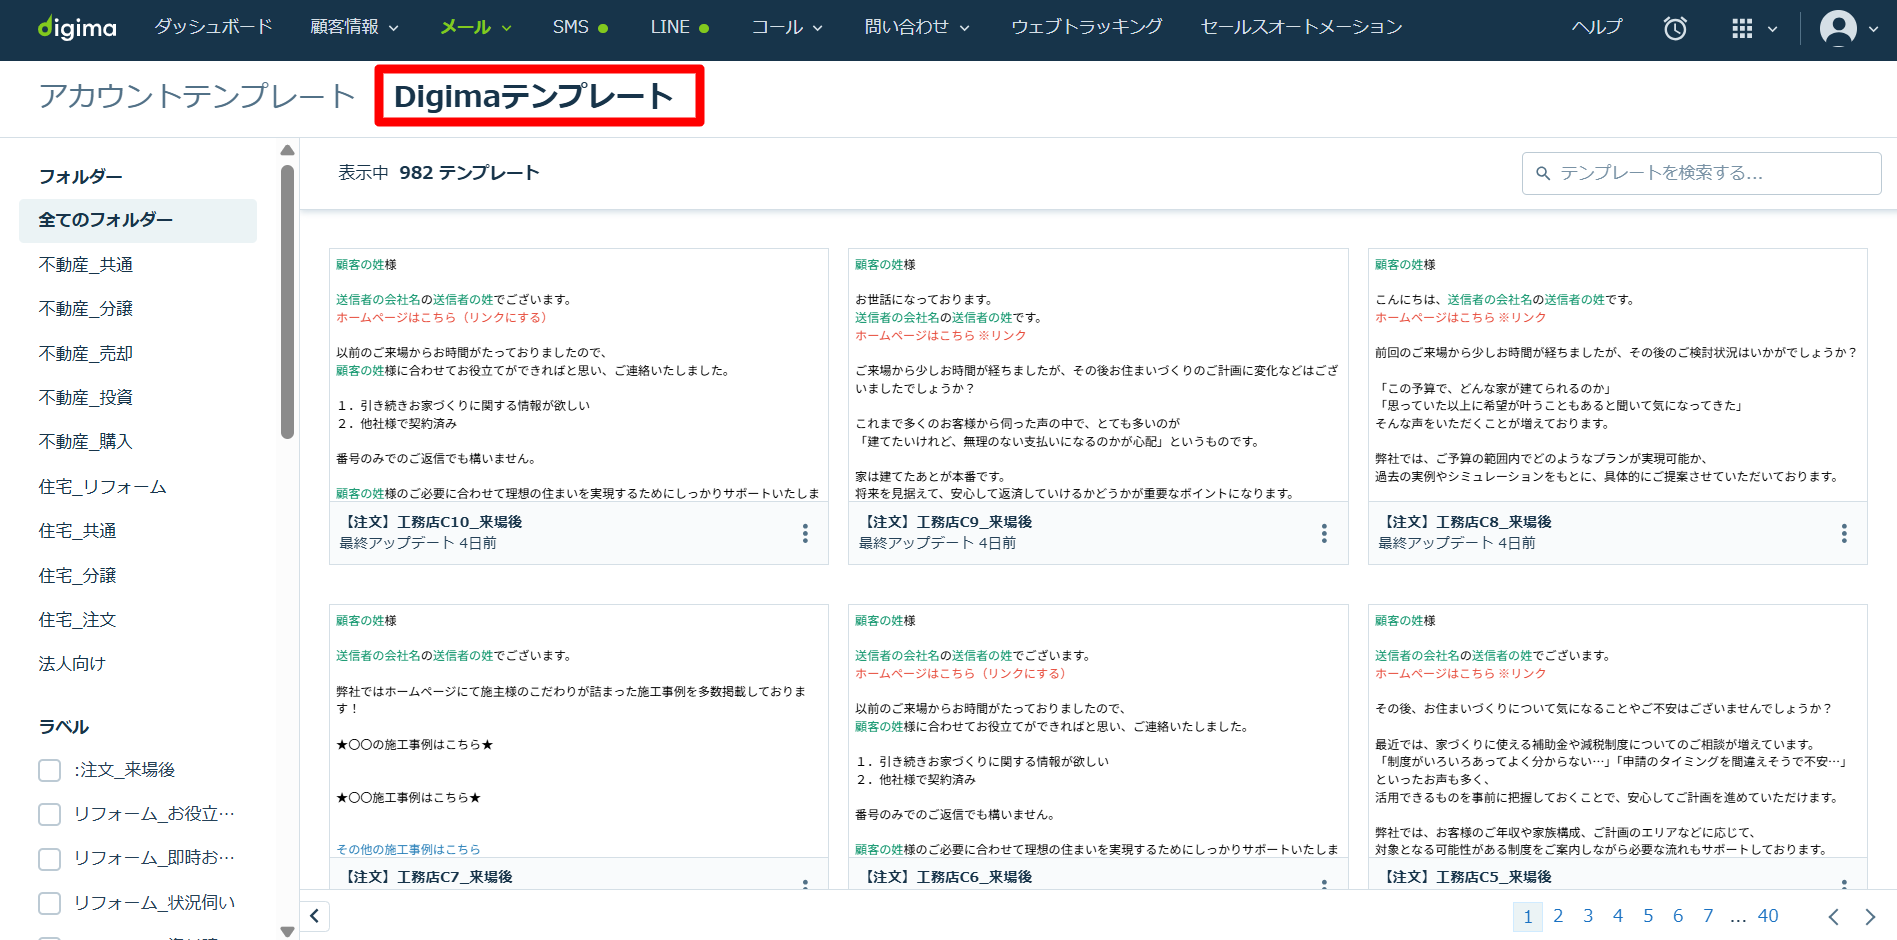
Task: Toggle the リフォーム_状況伺い label checkbox
Action: click(50, 903)
